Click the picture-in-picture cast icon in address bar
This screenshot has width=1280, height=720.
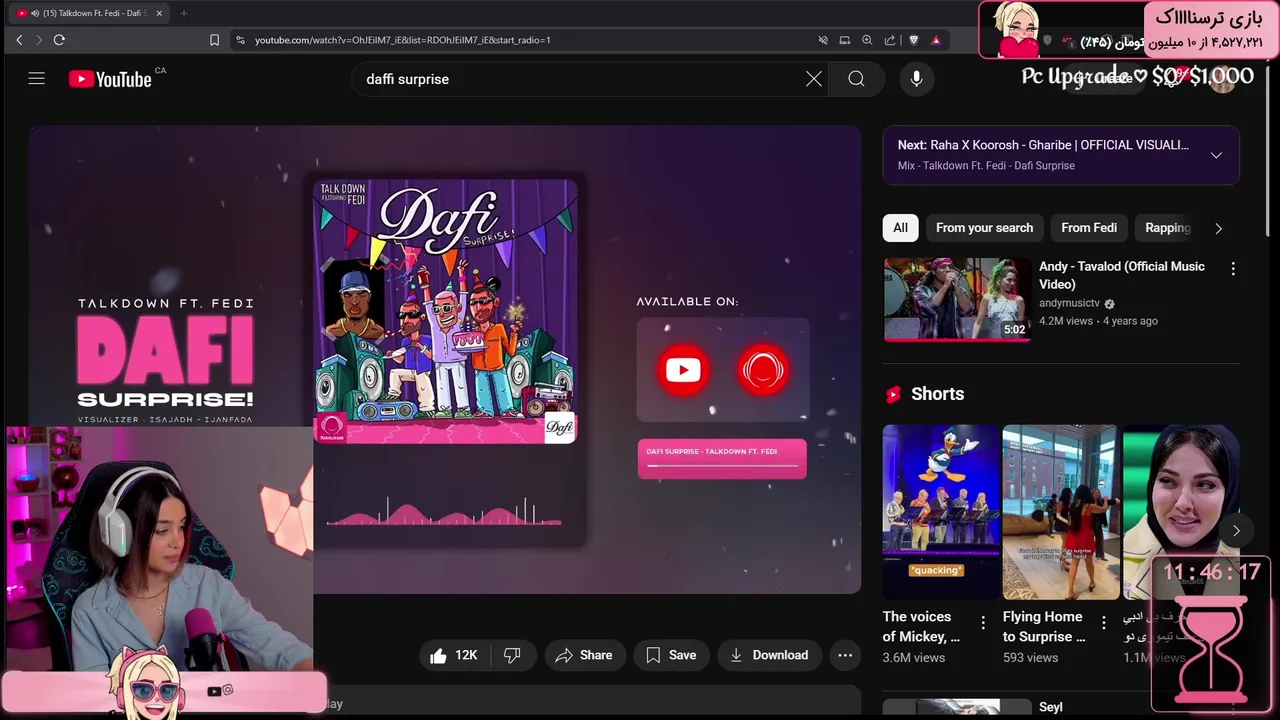(845, 40)
